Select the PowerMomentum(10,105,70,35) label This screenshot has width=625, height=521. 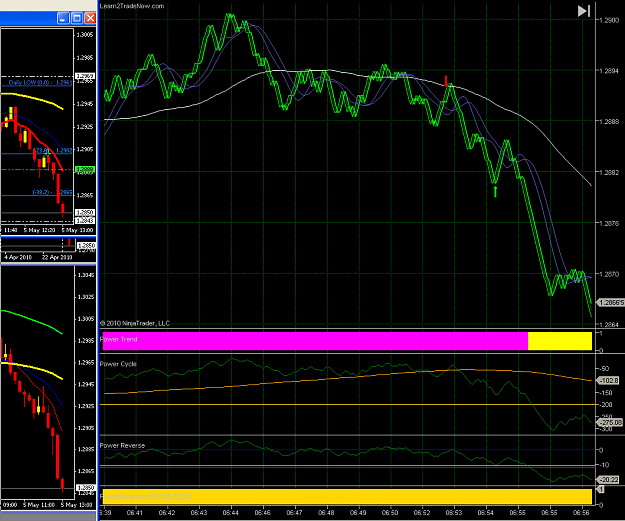pyautogui.click(x=145, y=496)
